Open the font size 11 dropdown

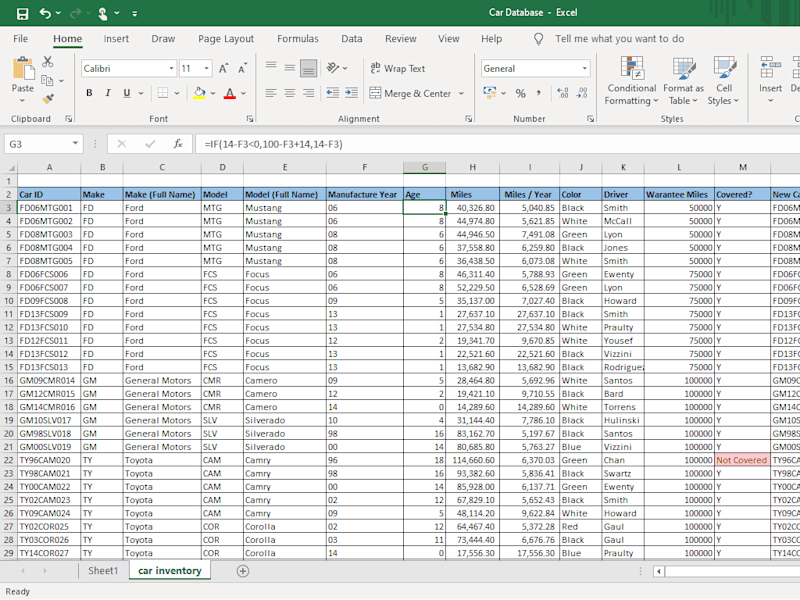[x=206, y=68]
